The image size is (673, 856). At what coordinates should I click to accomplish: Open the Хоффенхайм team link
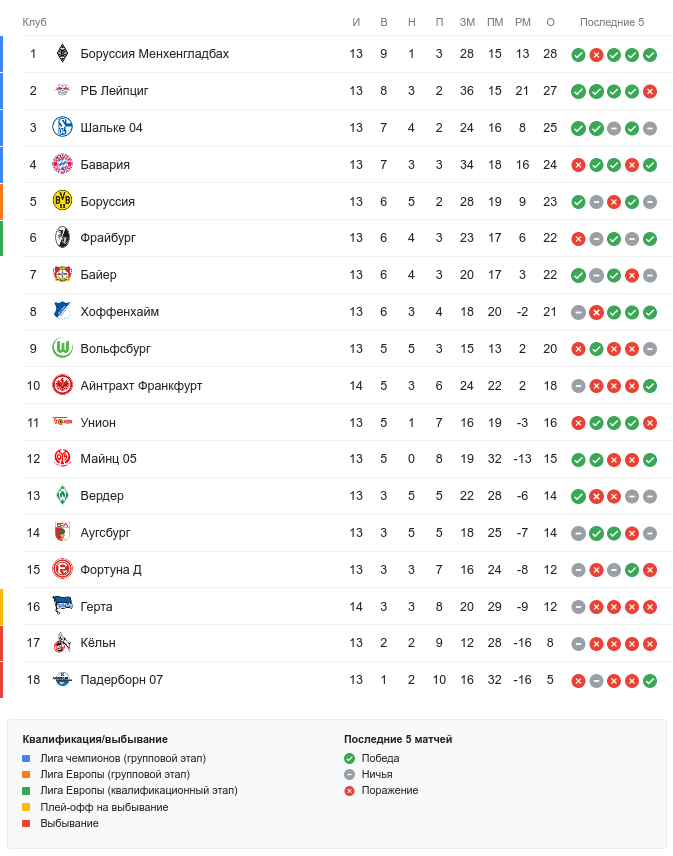[x=119, y=312]
